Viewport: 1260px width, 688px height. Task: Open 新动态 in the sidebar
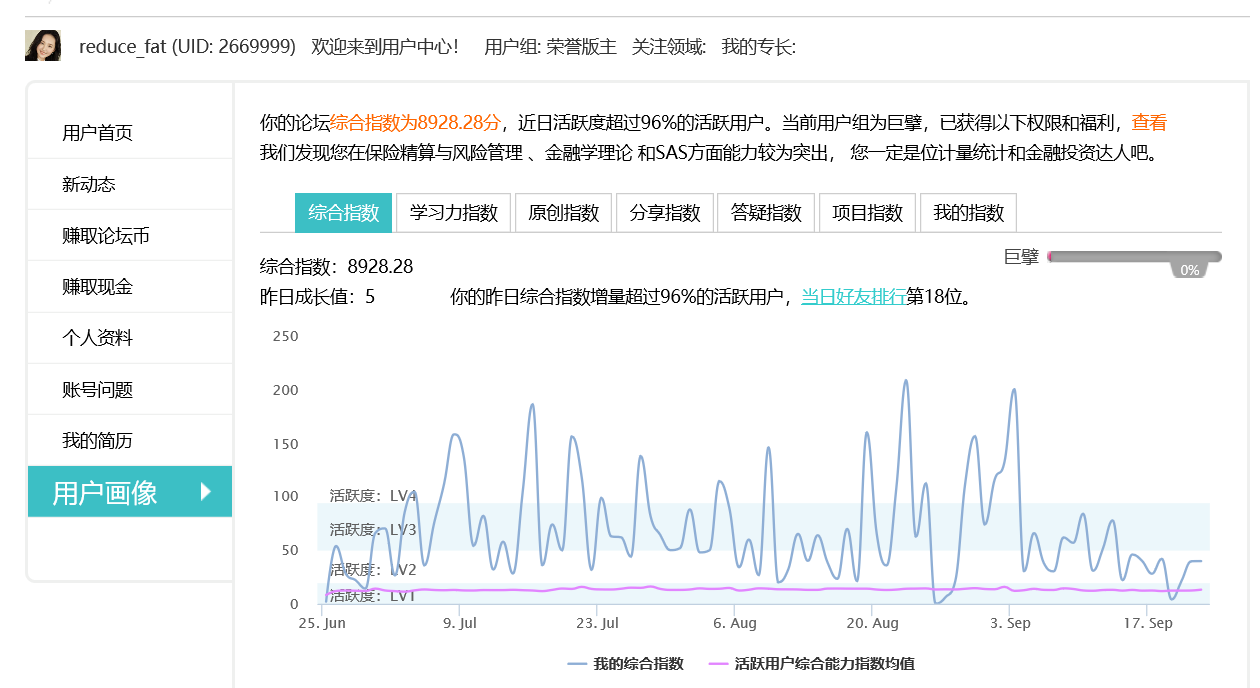point(130,184)
